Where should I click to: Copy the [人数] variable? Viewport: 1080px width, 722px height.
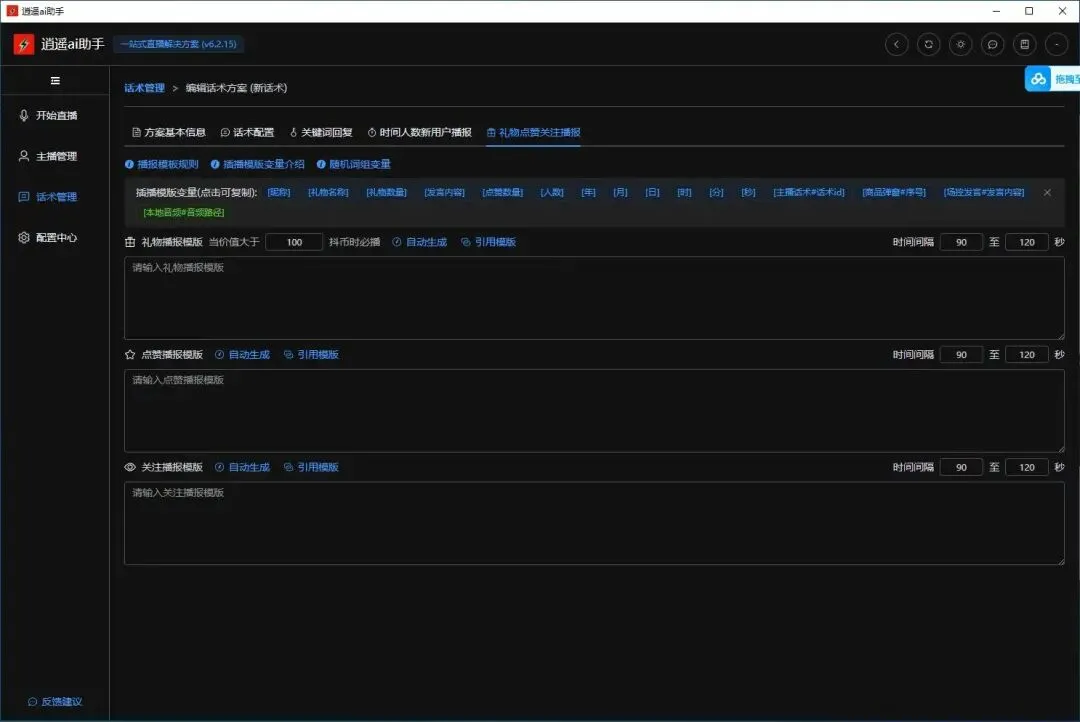552,192
